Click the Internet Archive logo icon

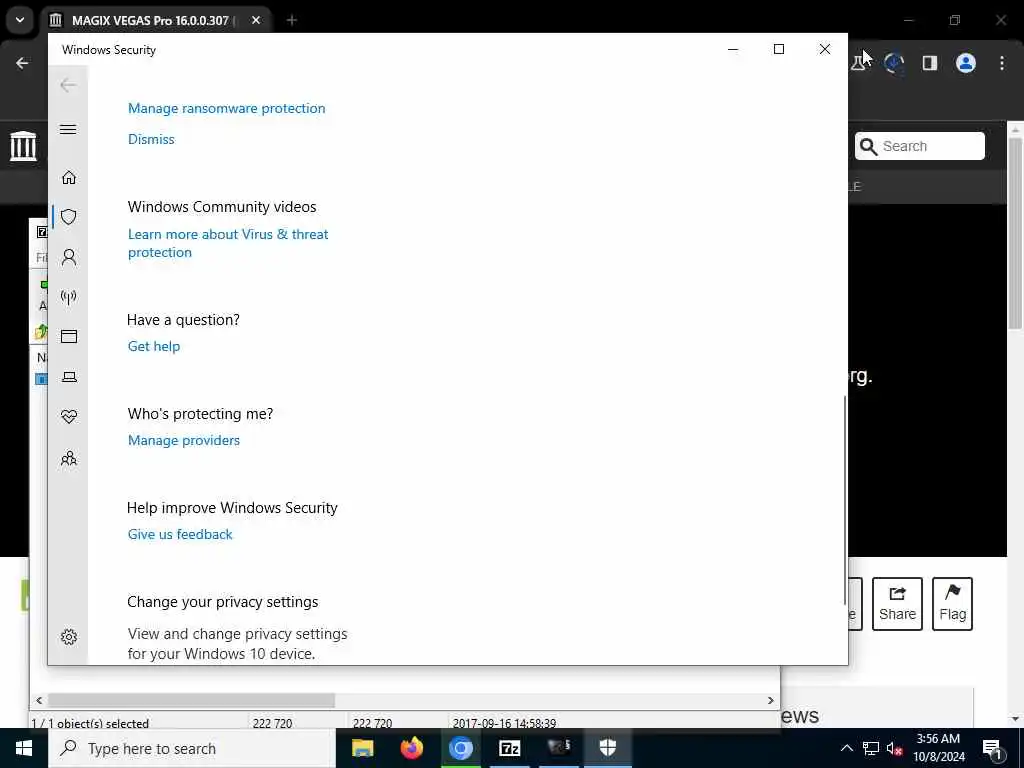click(x=23, y=146)
